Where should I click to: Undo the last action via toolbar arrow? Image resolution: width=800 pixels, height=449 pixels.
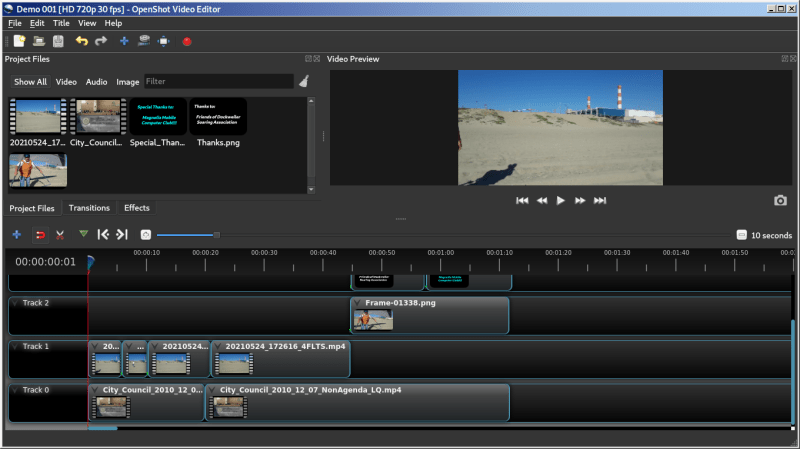tap(81, 41)
